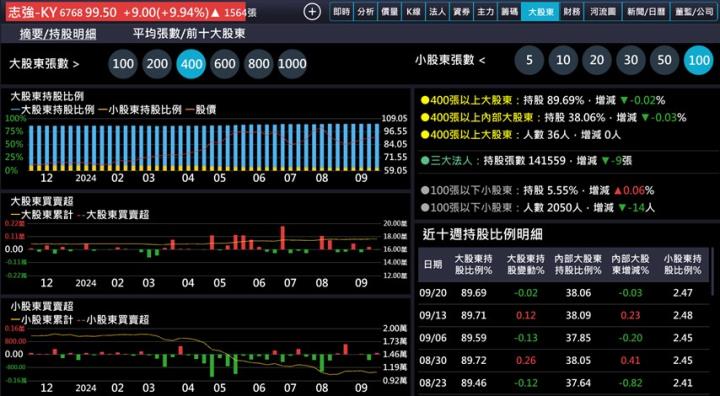
Task: Click the plus add-to-watchlist icon
Action: point(312,12)
